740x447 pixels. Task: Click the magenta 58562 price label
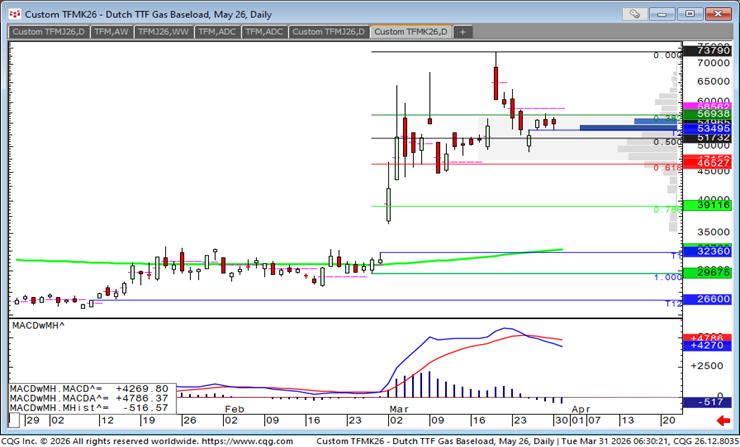[x=704, y=106]
